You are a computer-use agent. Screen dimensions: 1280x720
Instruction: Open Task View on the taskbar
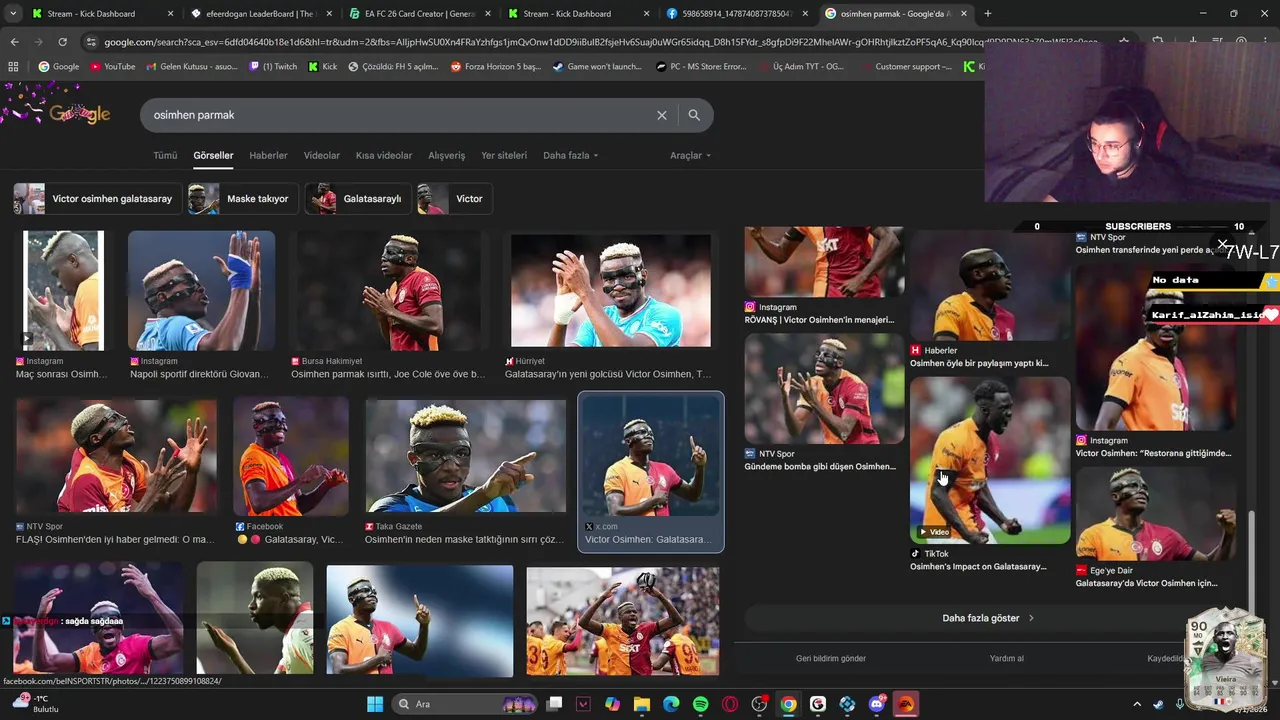click(555, 704)
